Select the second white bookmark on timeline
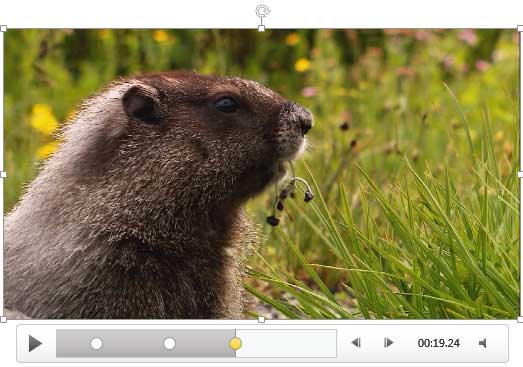This screenshot has height=367, width=523. point(169,343)
